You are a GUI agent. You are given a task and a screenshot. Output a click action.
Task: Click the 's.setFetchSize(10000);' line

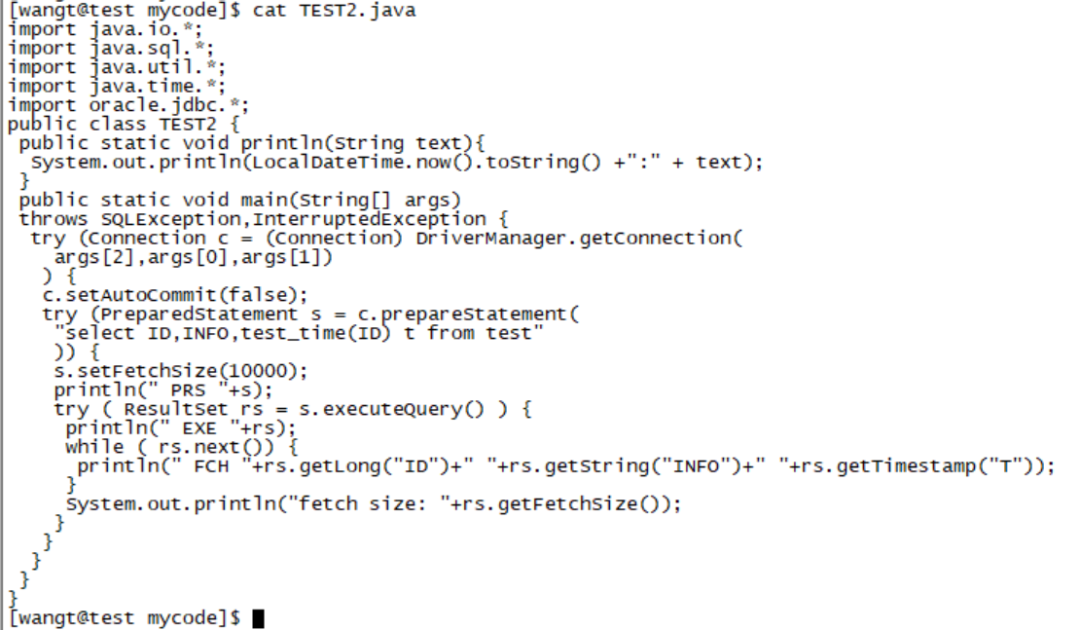click(181, 371)
